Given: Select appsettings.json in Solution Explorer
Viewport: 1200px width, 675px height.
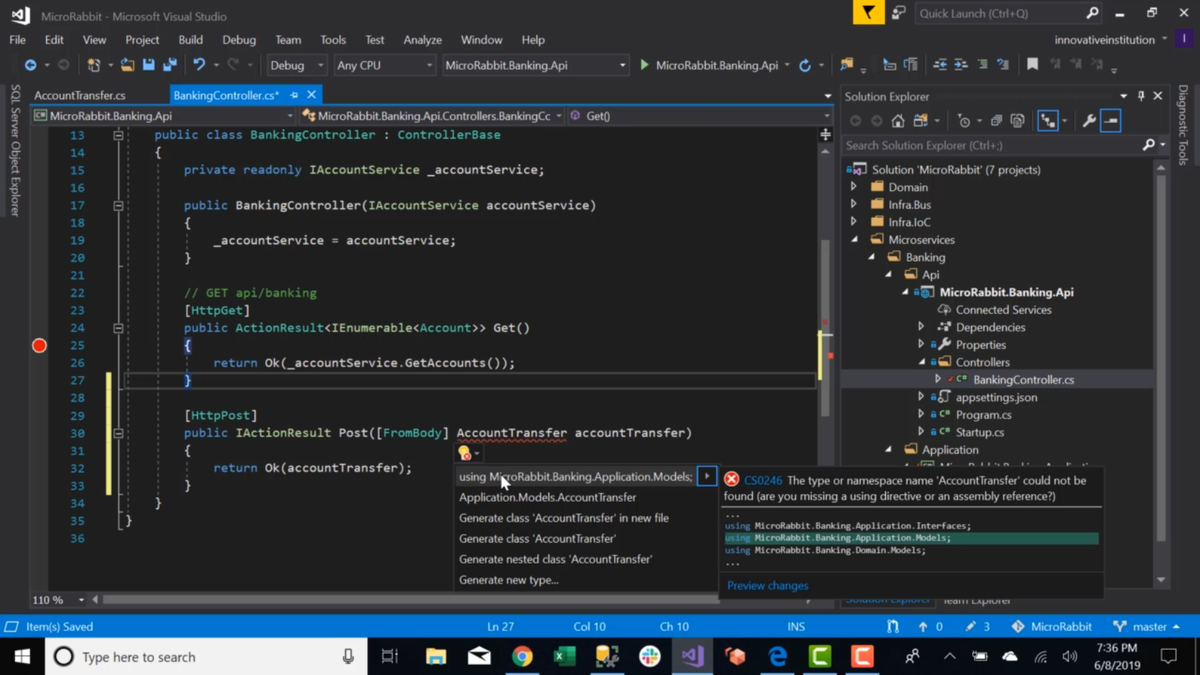Looking at the screenshot, I should tap(995, 397).
